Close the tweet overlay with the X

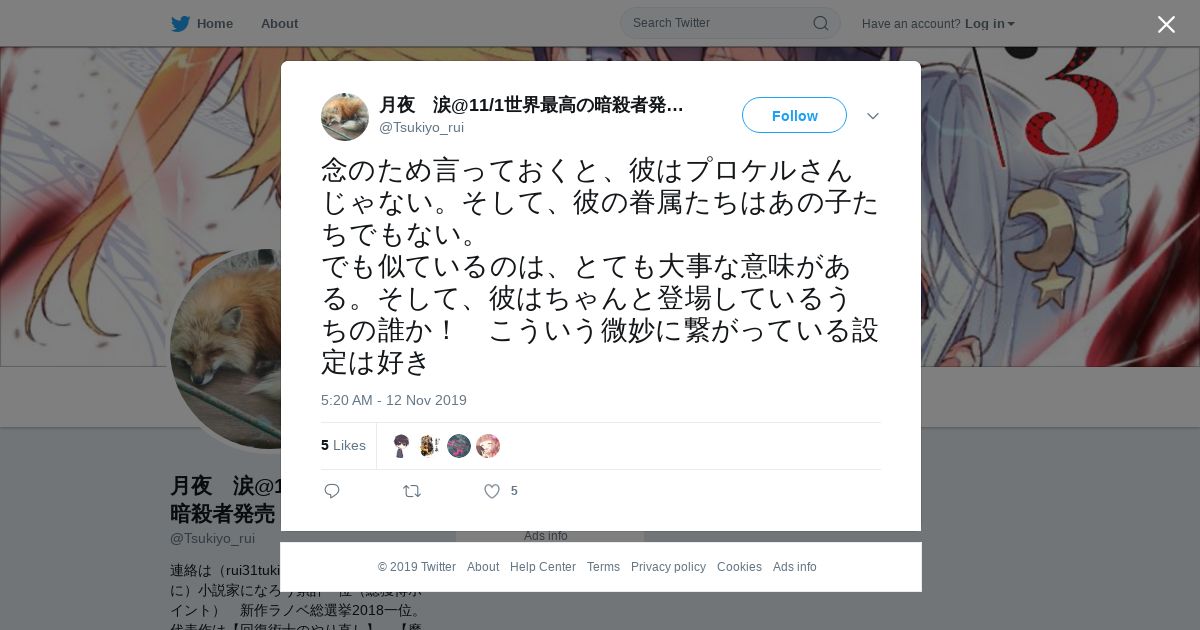(x=1166, y=24)
